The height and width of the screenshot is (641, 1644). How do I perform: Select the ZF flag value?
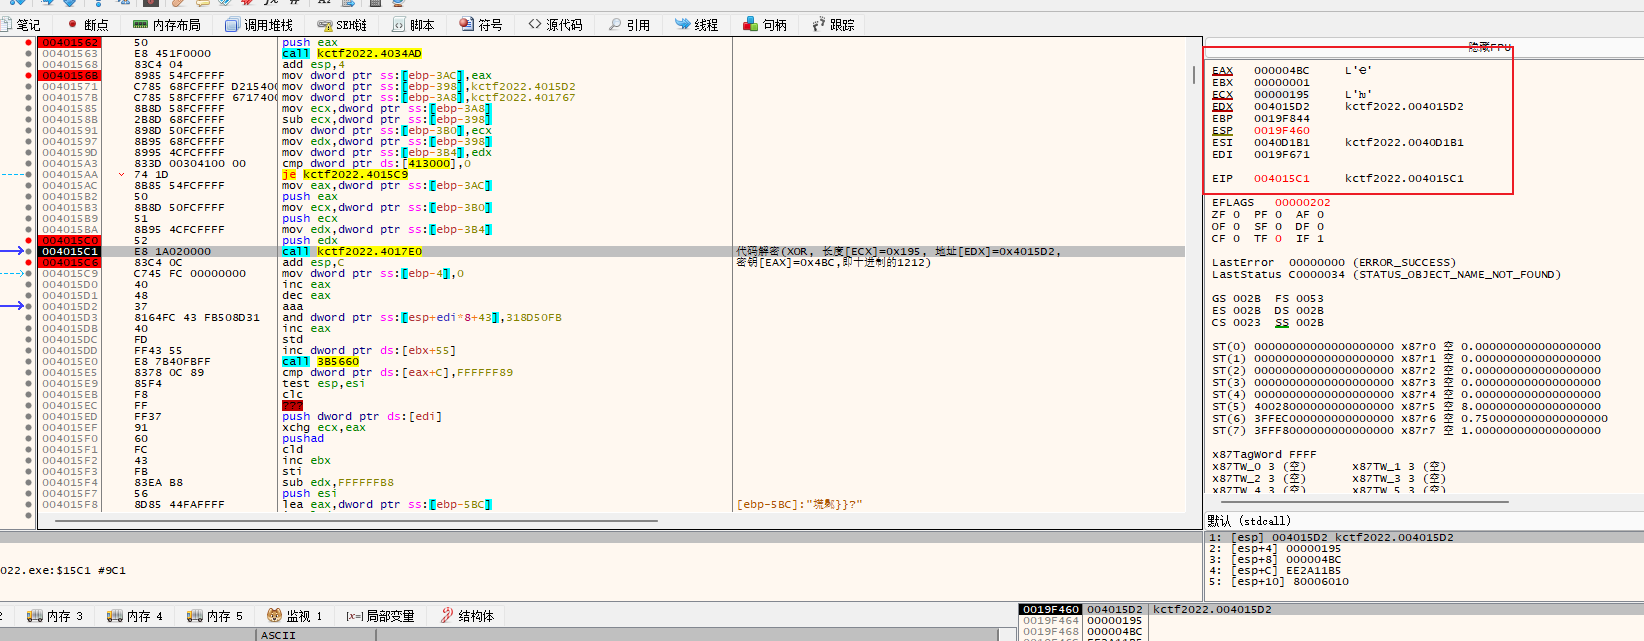click(x=1236, y=215)
